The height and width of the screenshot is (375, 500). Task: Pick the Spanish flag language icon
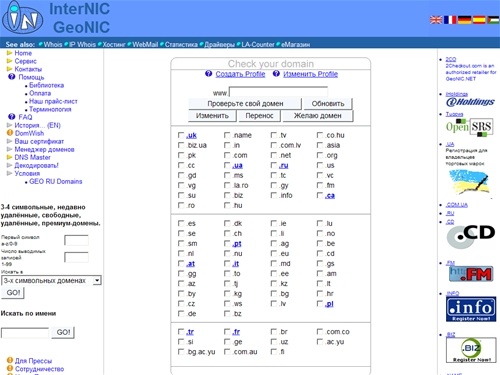pyautogui.click(x=479, y=20)
